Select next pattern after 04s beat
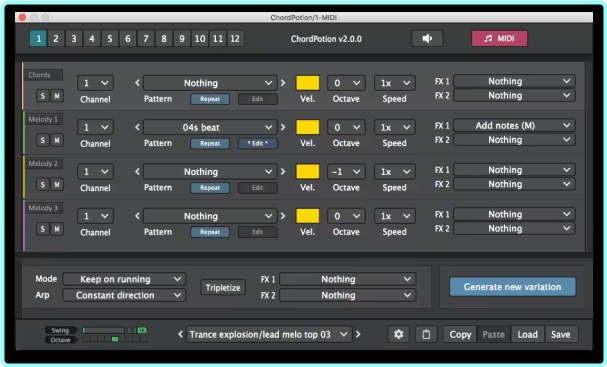The image size is (607, 367). click(x=283, y=127)
